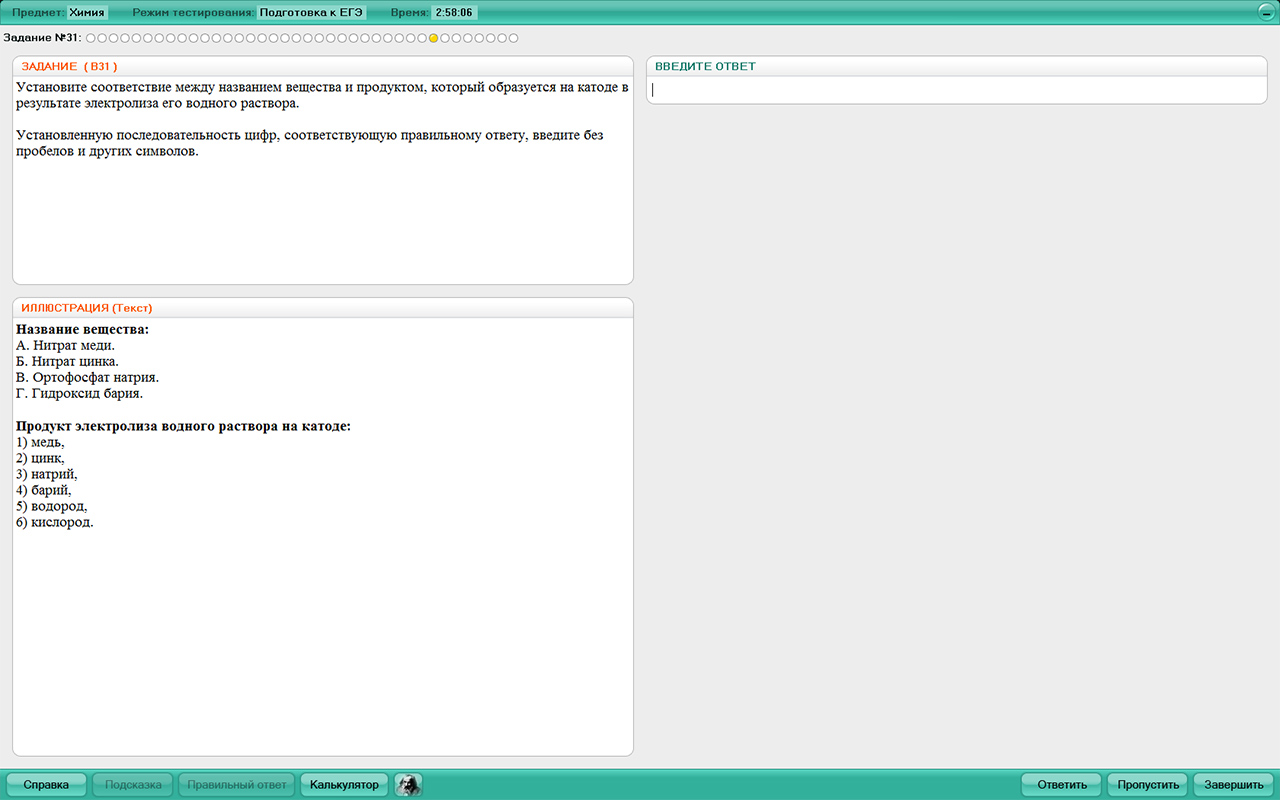Skip this task with Пропустить
Screen dimensions: 1280x800
point(1149,785)
